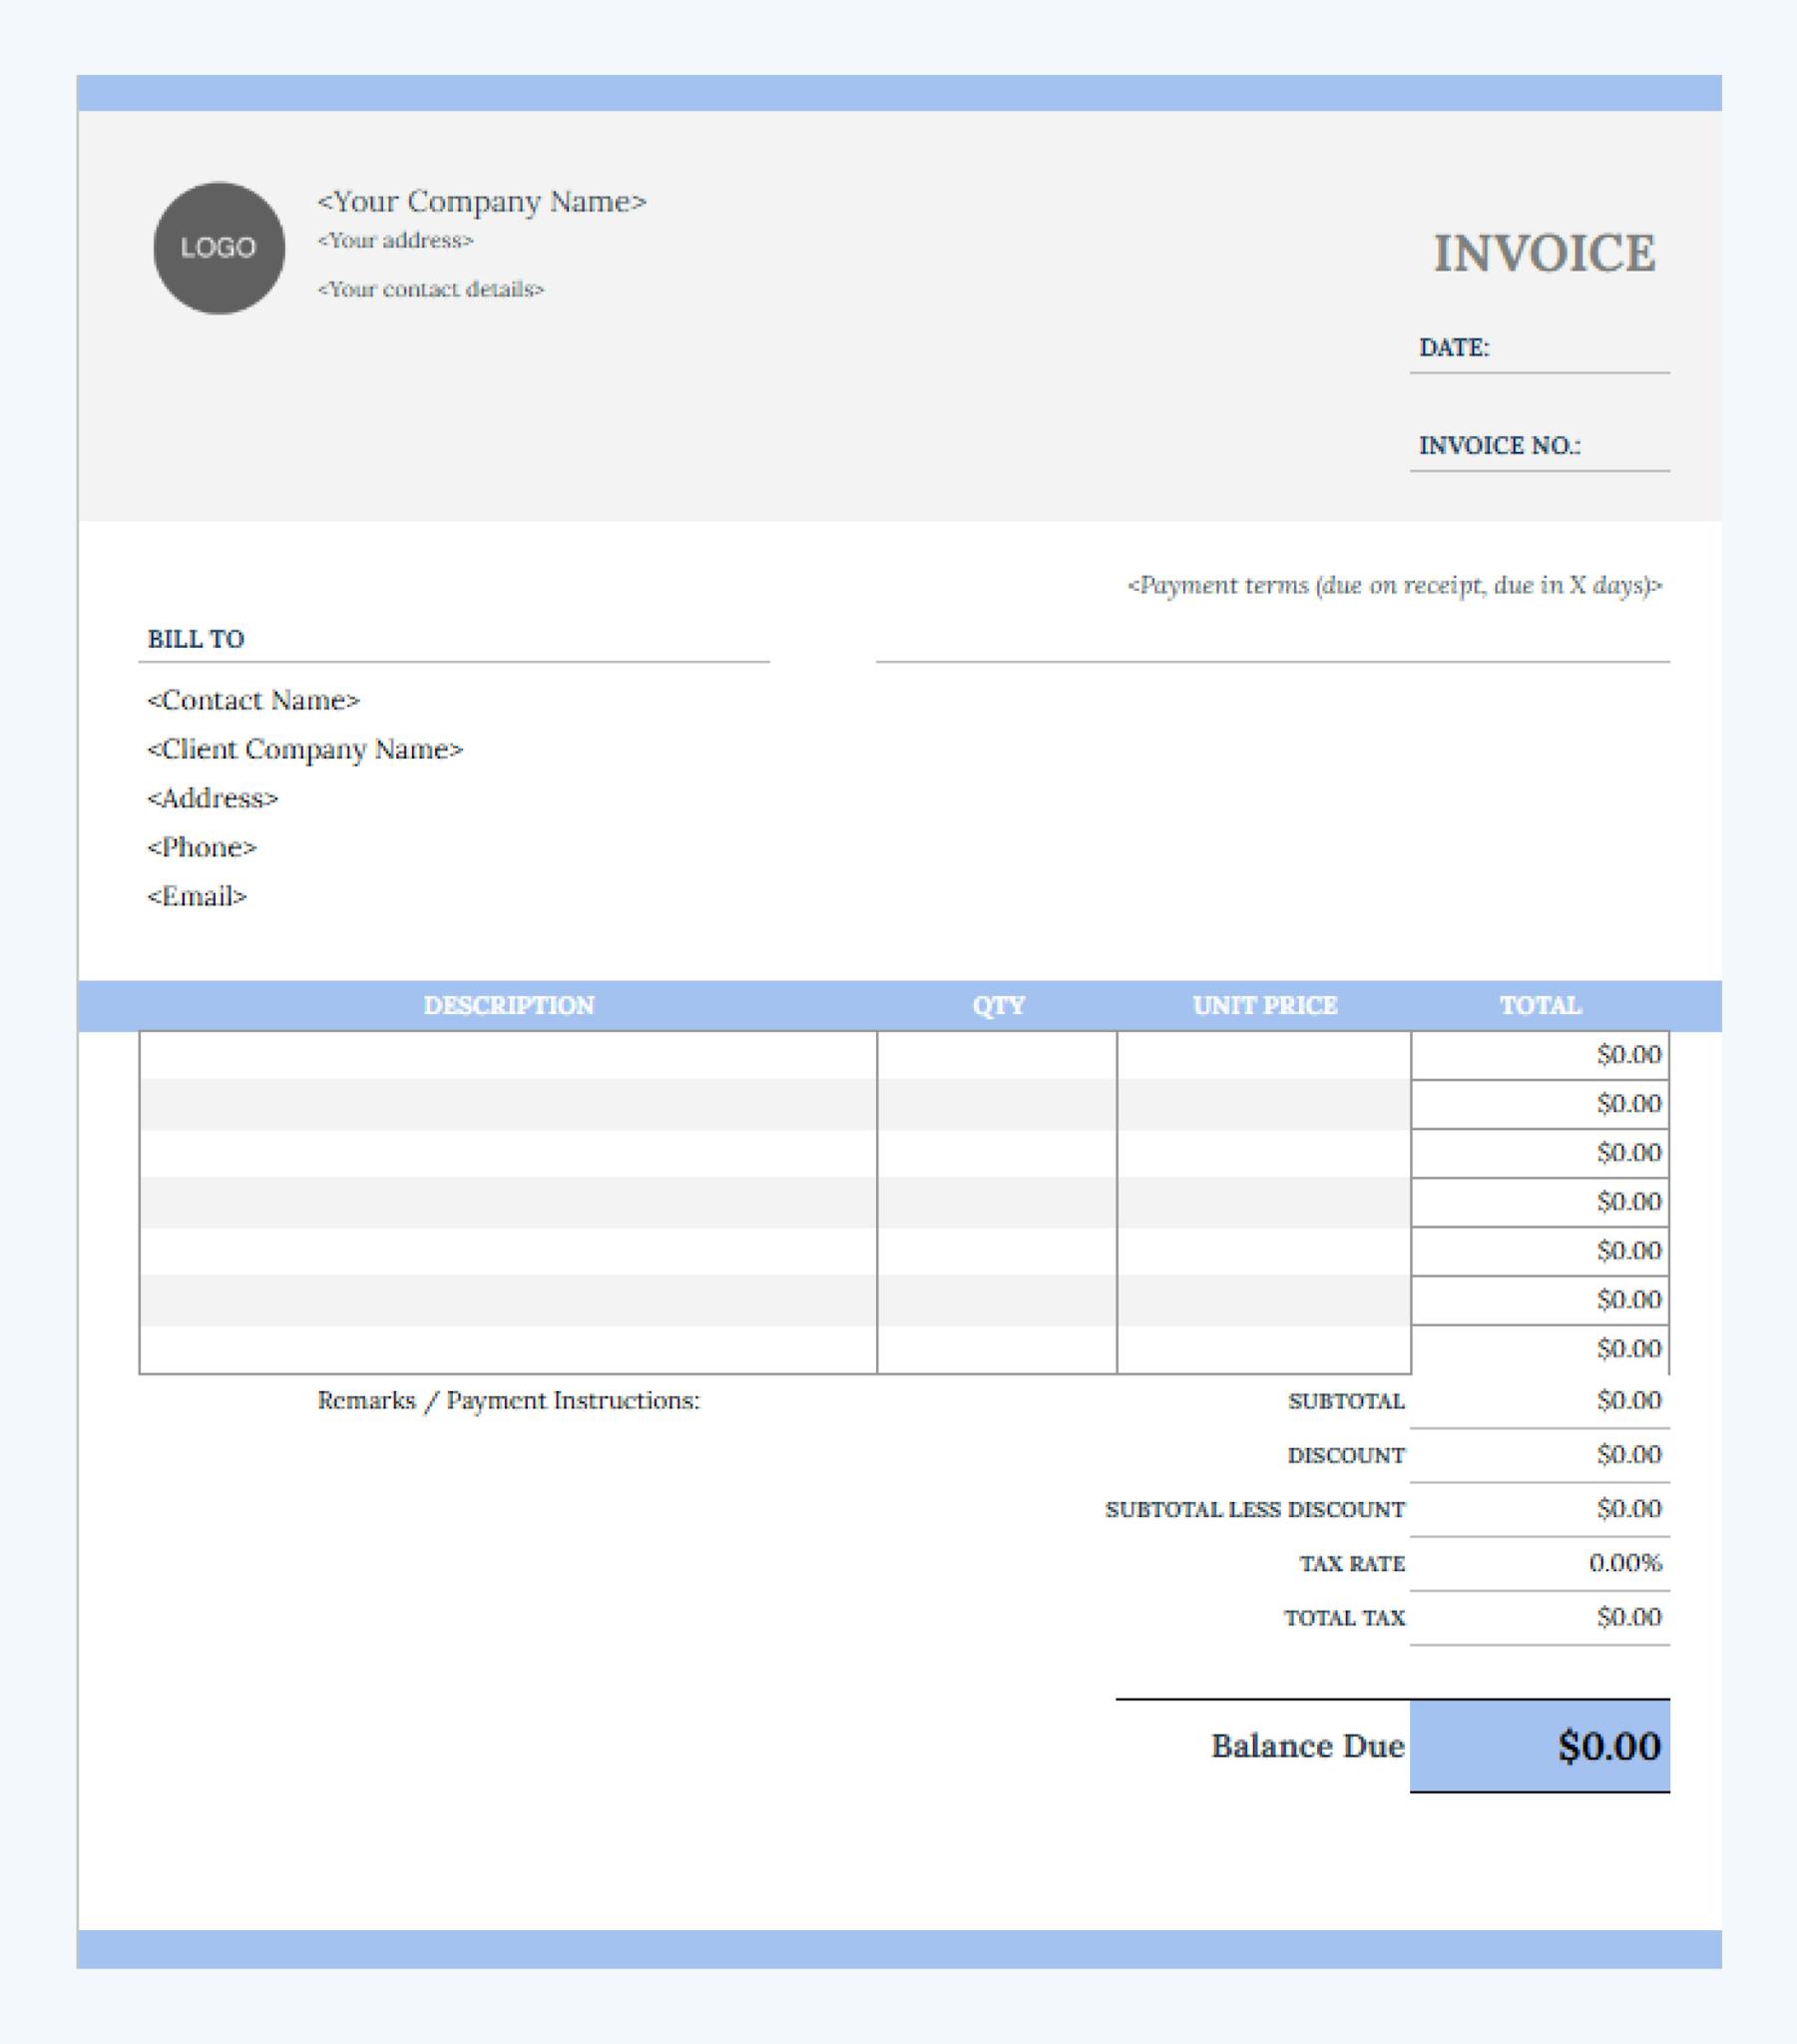The height and width of the screenshot is (2044, 1797).
Task: Select the <Phone> placeholder
Action: [202, 847]
